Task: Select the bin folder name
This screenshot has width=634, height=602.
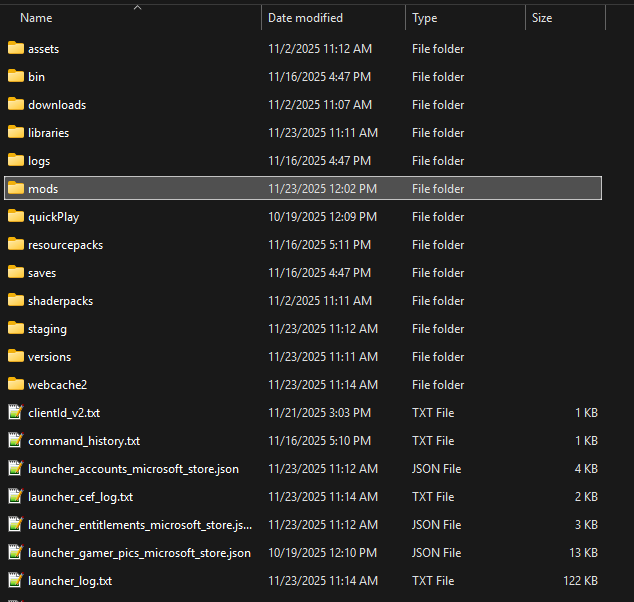Action: [36, 77]
